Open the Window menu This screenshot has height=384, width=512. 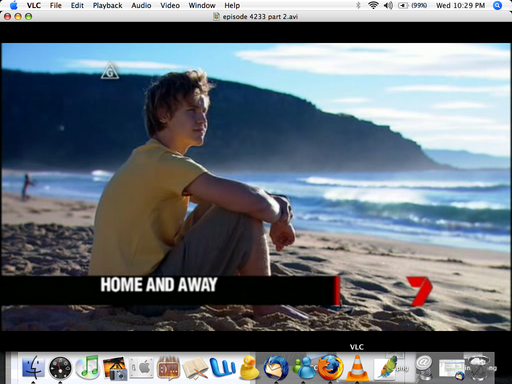pos(202,6)
